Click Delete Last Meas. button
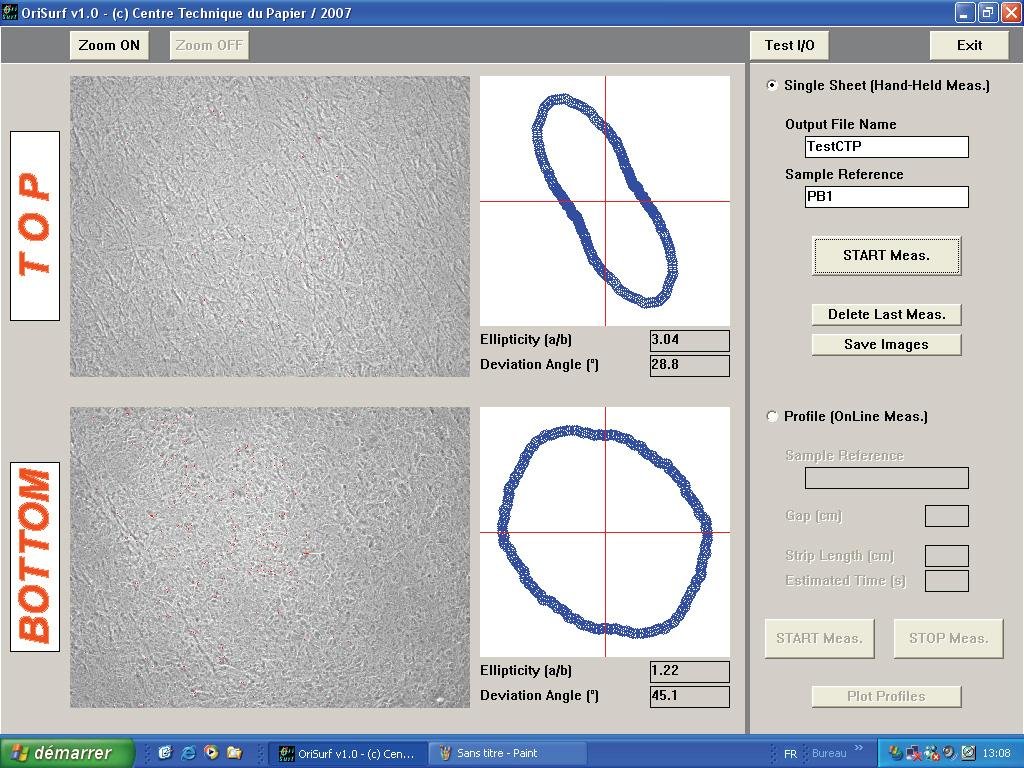This screenshot has width=1024, height=768. (886, 314)
